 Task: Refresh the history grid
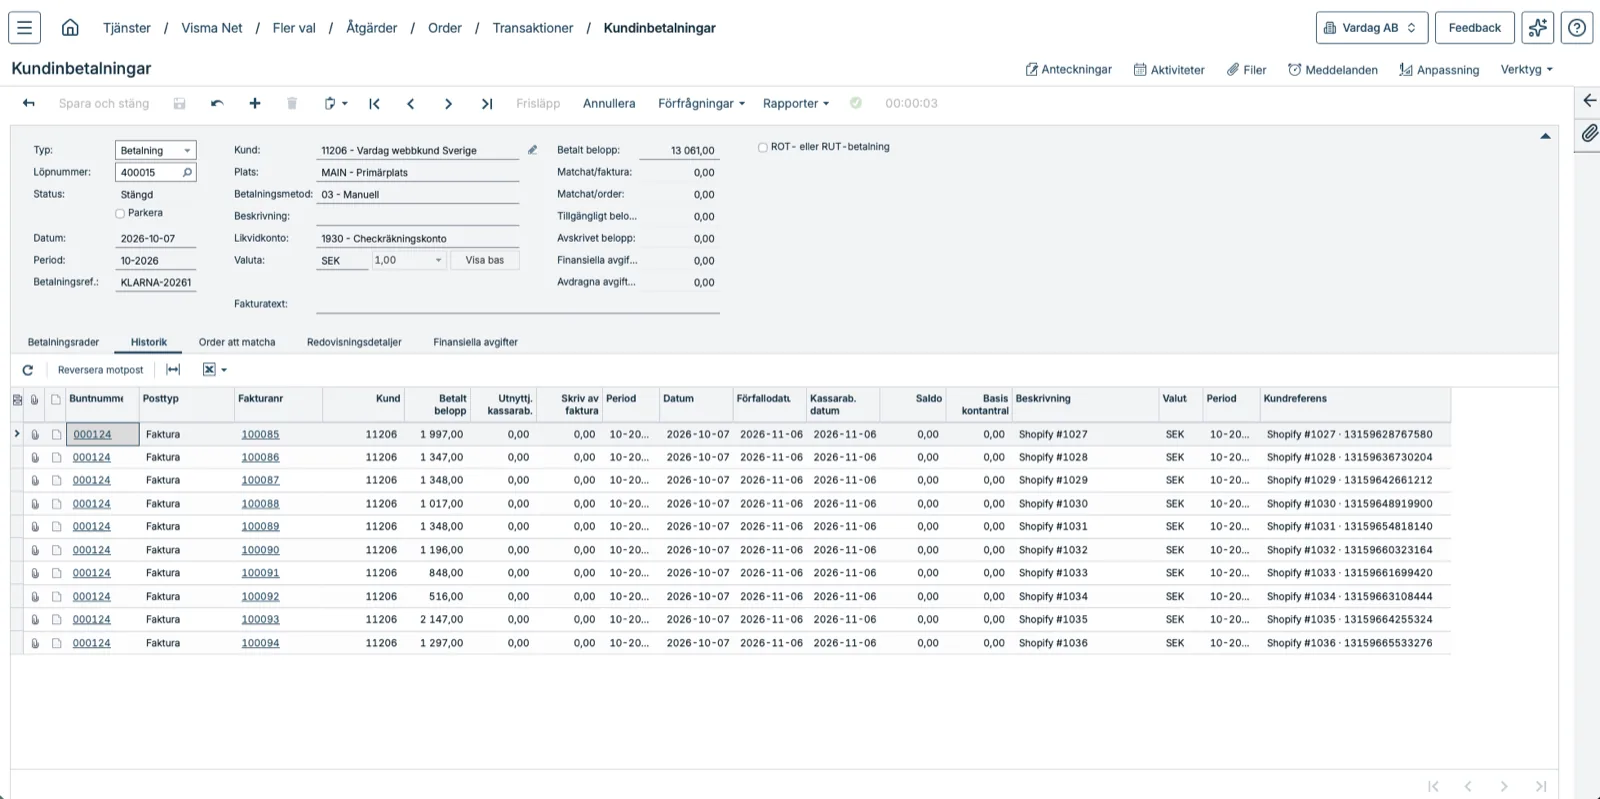[x=28, y=370]
